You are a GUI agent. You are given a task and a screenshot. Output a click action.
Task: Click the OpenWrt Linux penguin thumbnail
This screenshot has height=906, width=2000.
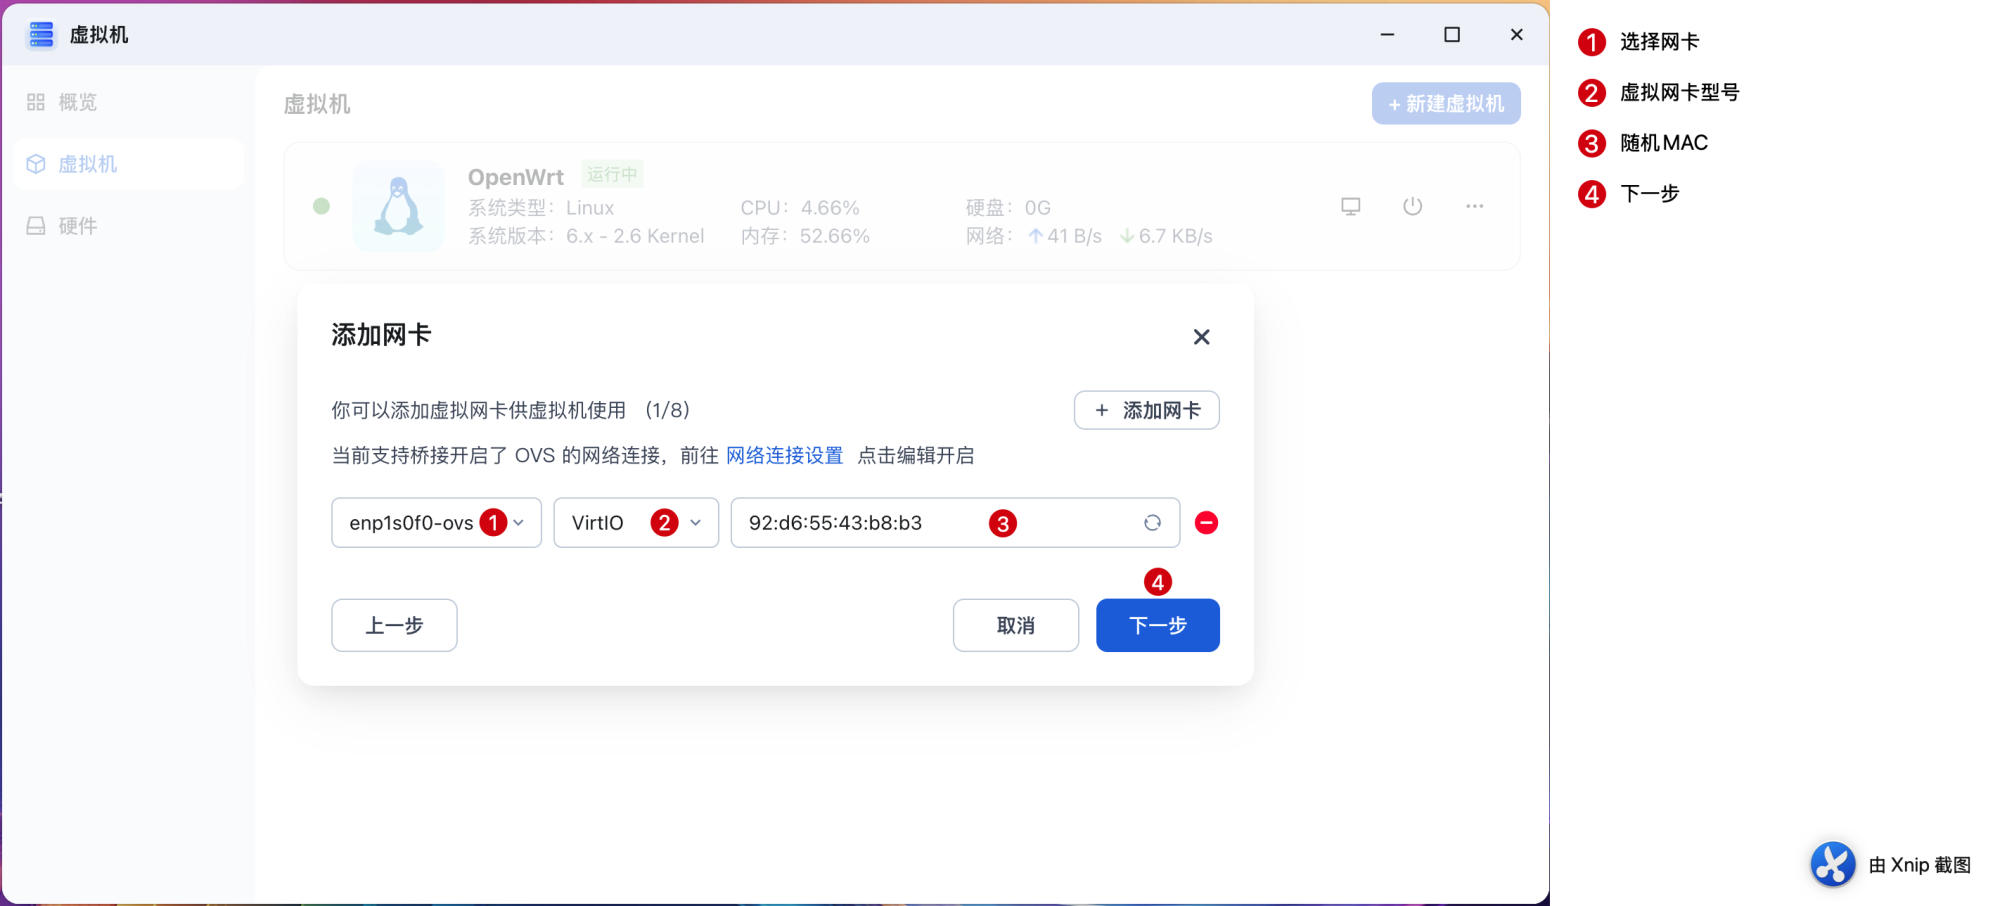point(398,206)
